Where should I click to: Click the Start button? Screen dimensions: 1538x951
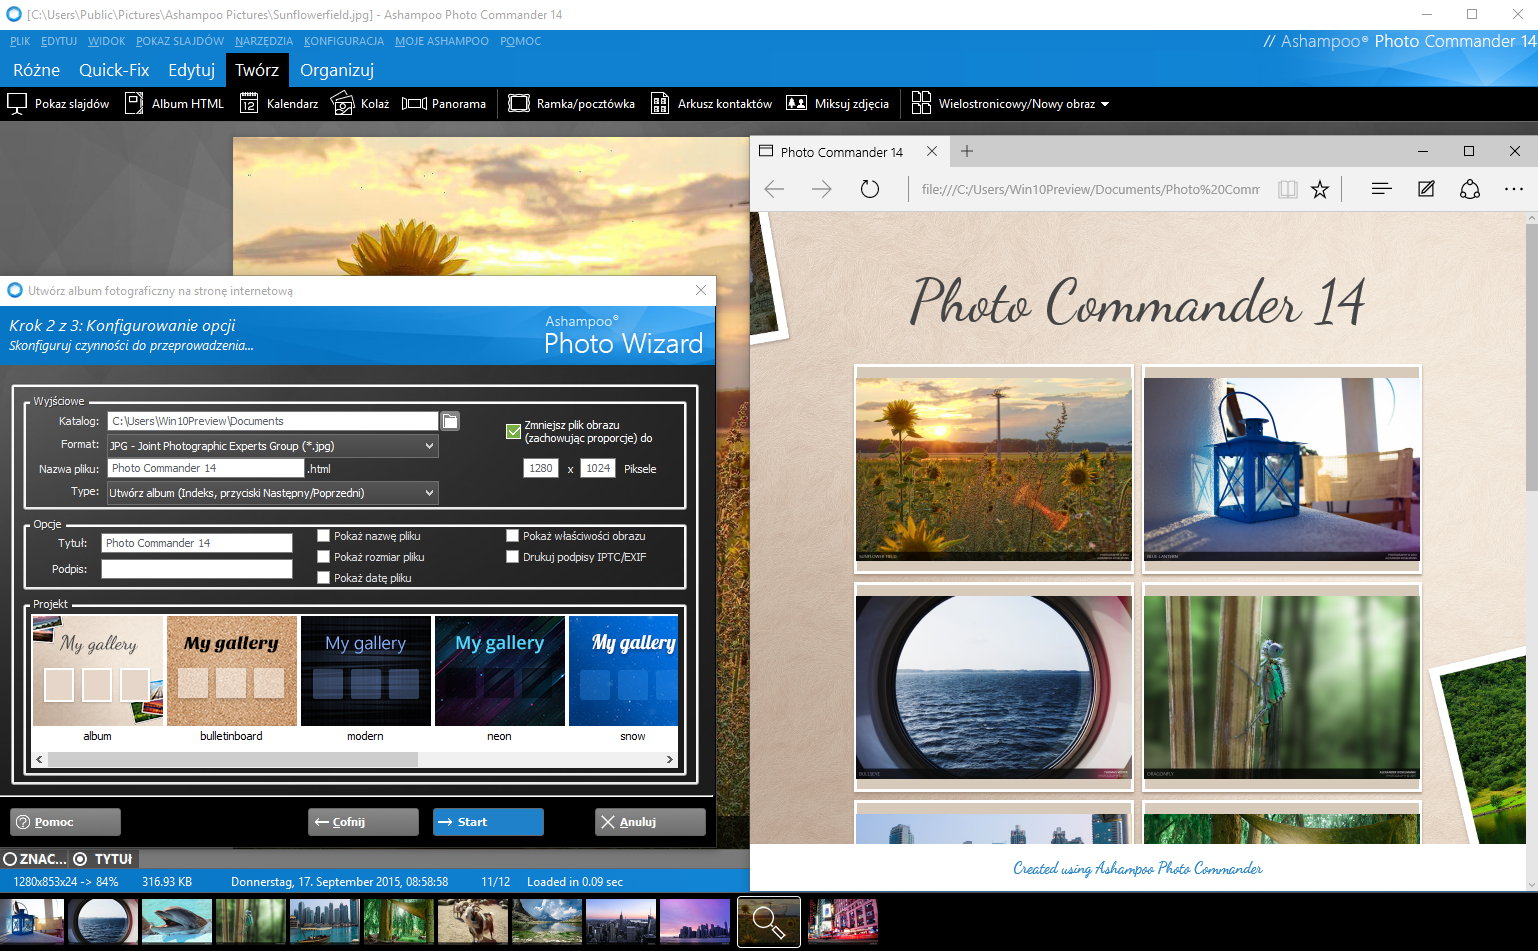[488, 822]
